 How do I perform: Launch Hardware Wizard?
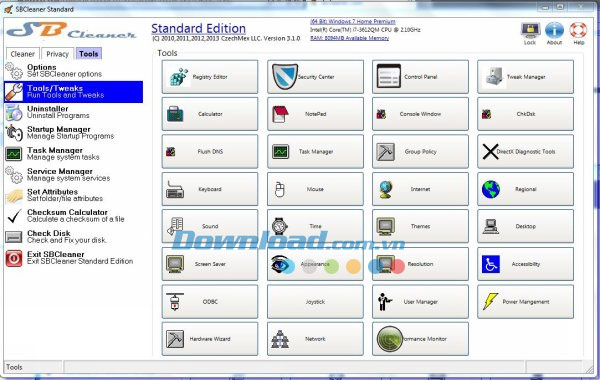(210, 339)
